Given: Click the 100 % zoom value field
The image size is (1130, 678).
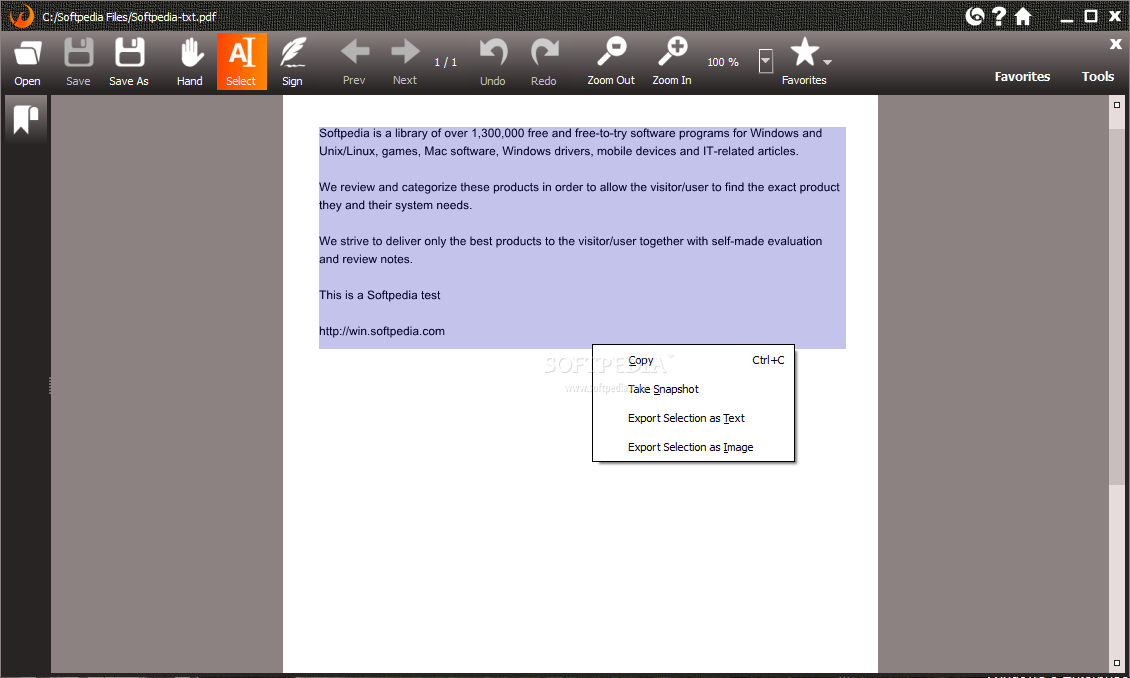Looking at the screenshot, I should pyautogui.click(x=723, y=63).
